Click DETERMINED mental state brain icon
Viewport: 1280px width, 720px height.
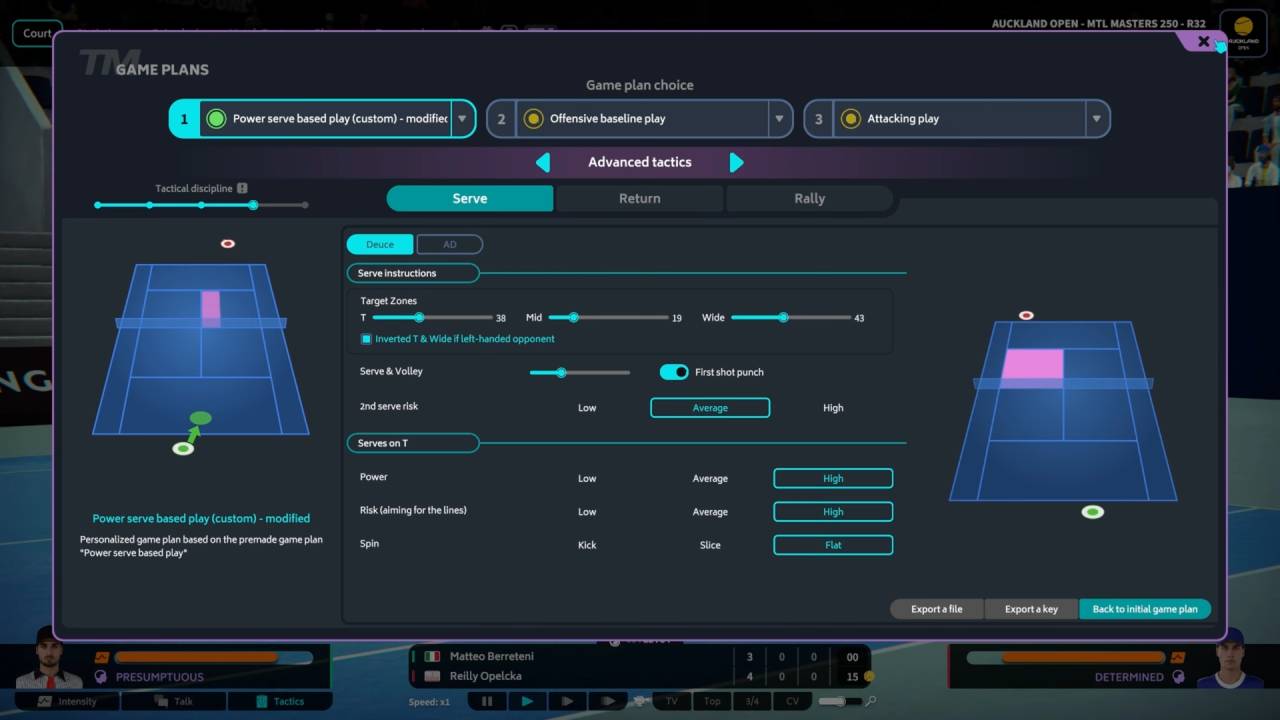click(1178, 677)
